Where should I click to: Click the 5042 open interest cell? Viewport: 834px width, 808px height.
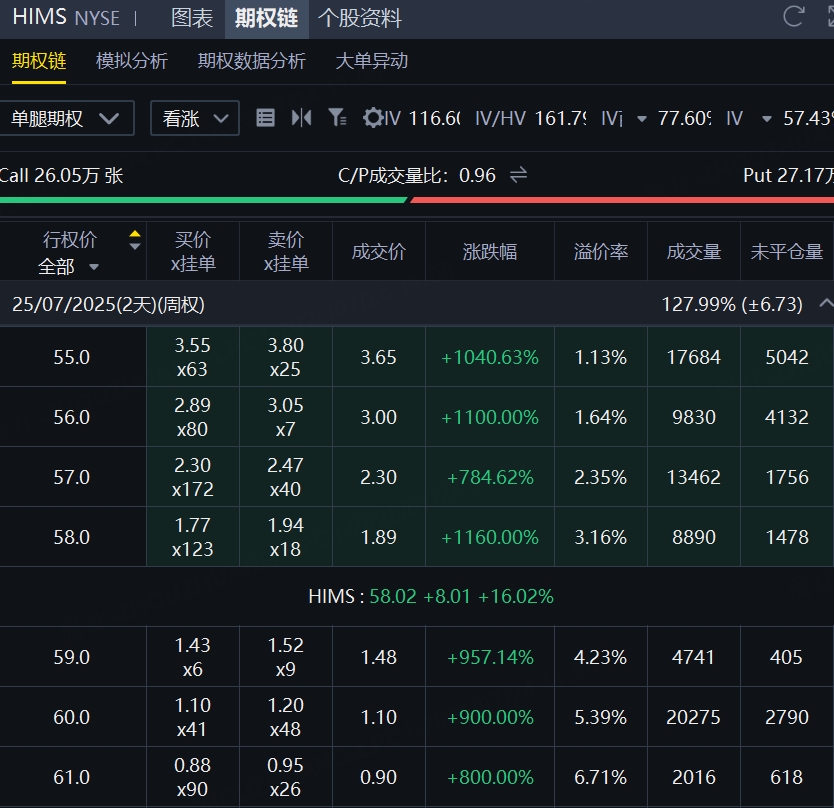[787, 357]
